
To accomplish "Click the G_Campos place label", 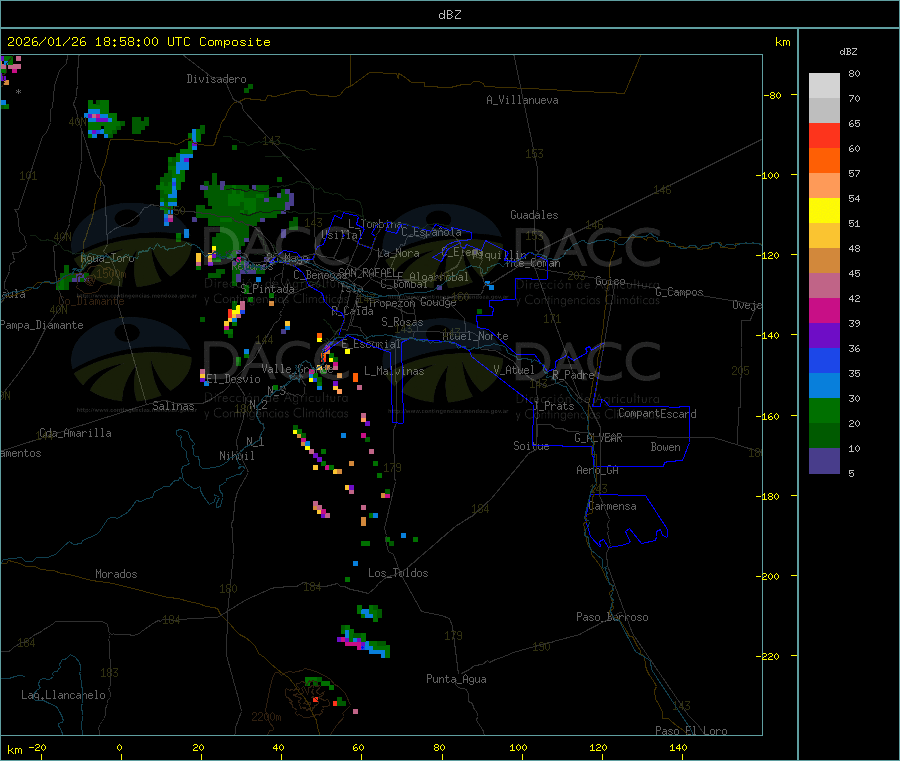I will (x=680, y=292).
